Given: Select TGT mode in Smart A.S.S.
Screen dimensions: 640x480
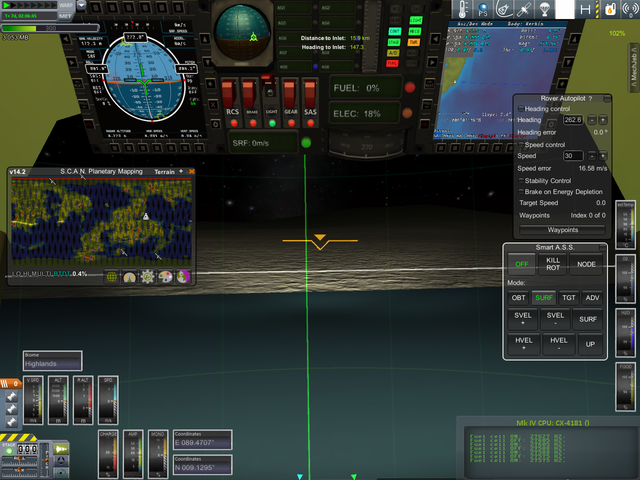Looking at the screenshot, I should pos(569,298).
